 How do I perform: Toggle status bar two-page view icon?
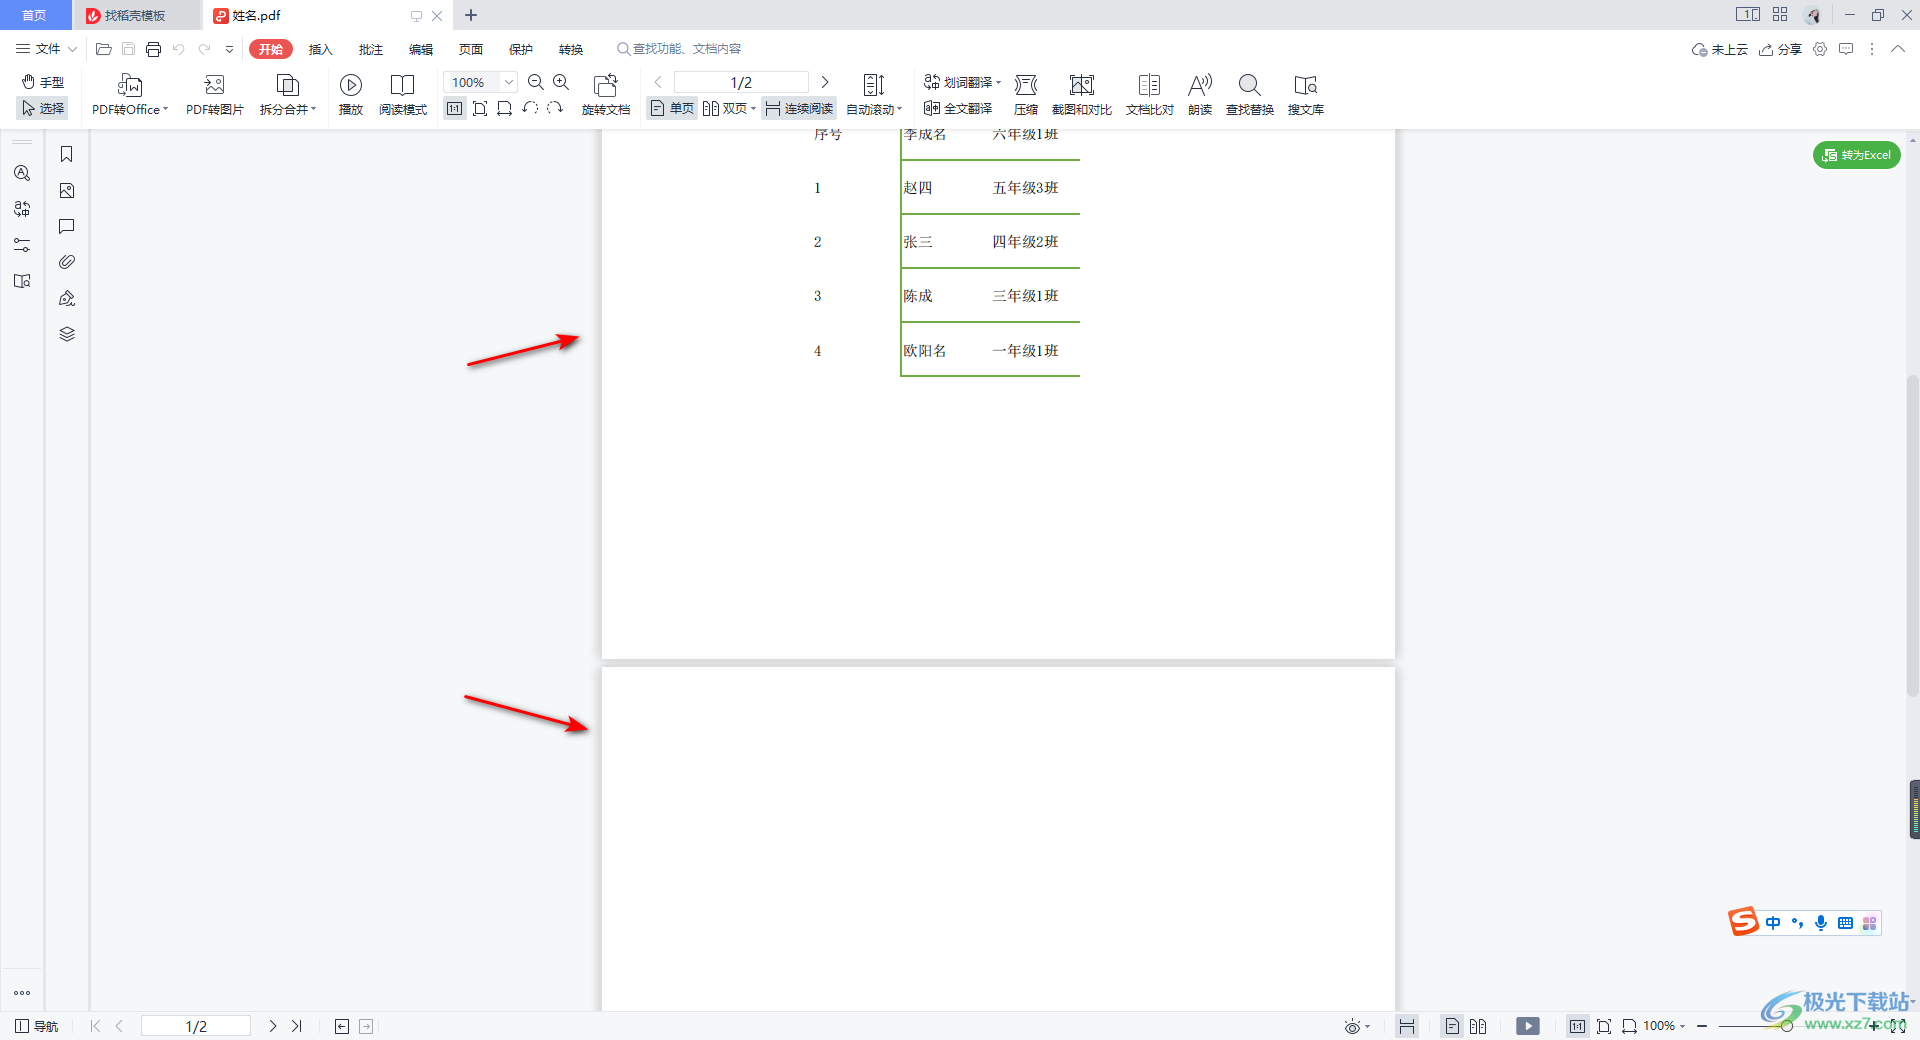pyautogui.click(x=1478, y=1026)
